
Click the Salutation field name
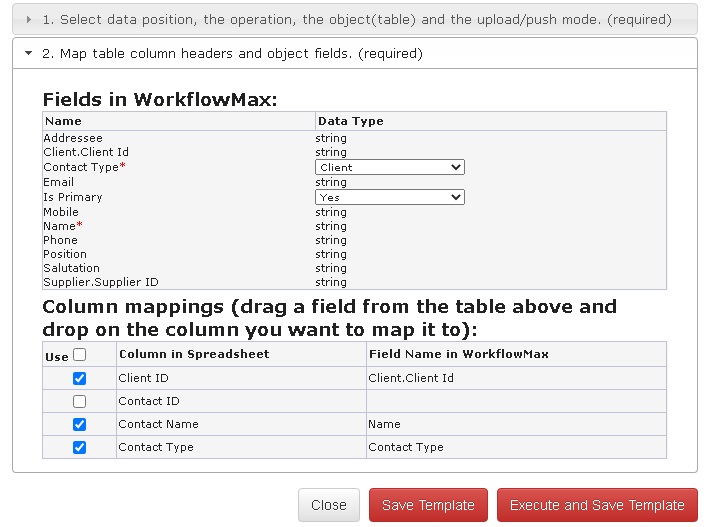point(72,268)
